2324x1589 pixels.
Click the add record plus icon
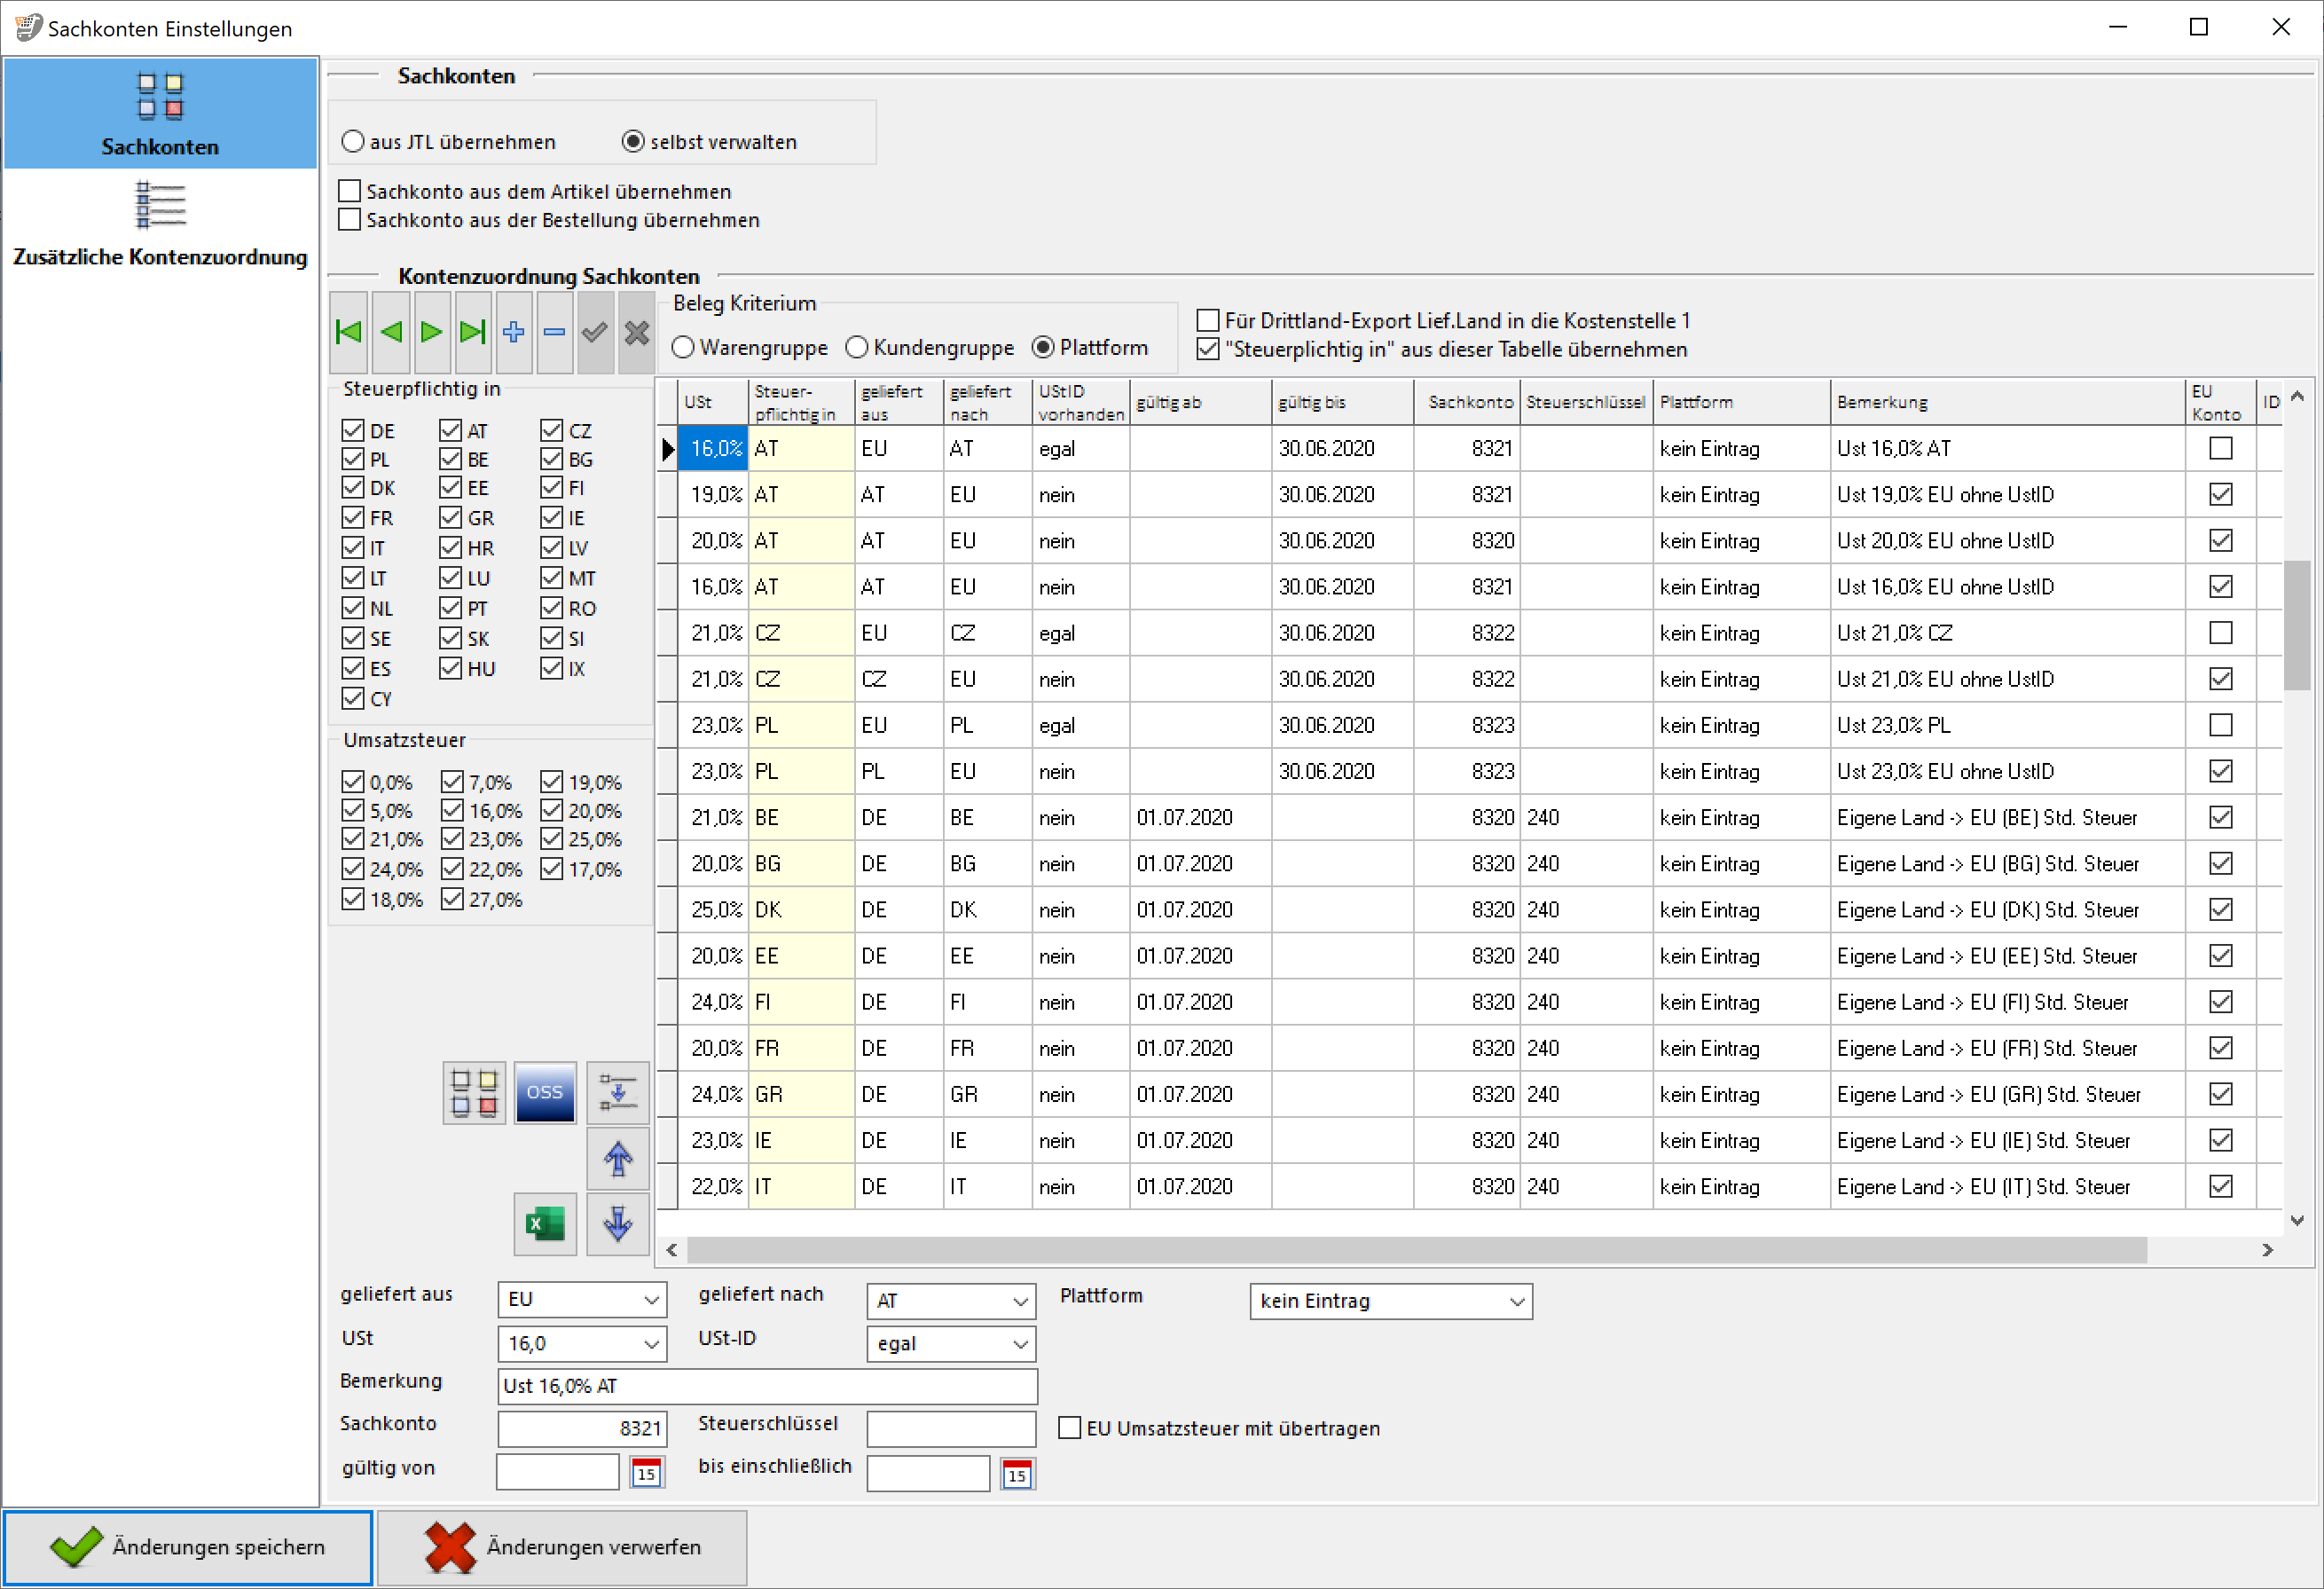(513, 332)
